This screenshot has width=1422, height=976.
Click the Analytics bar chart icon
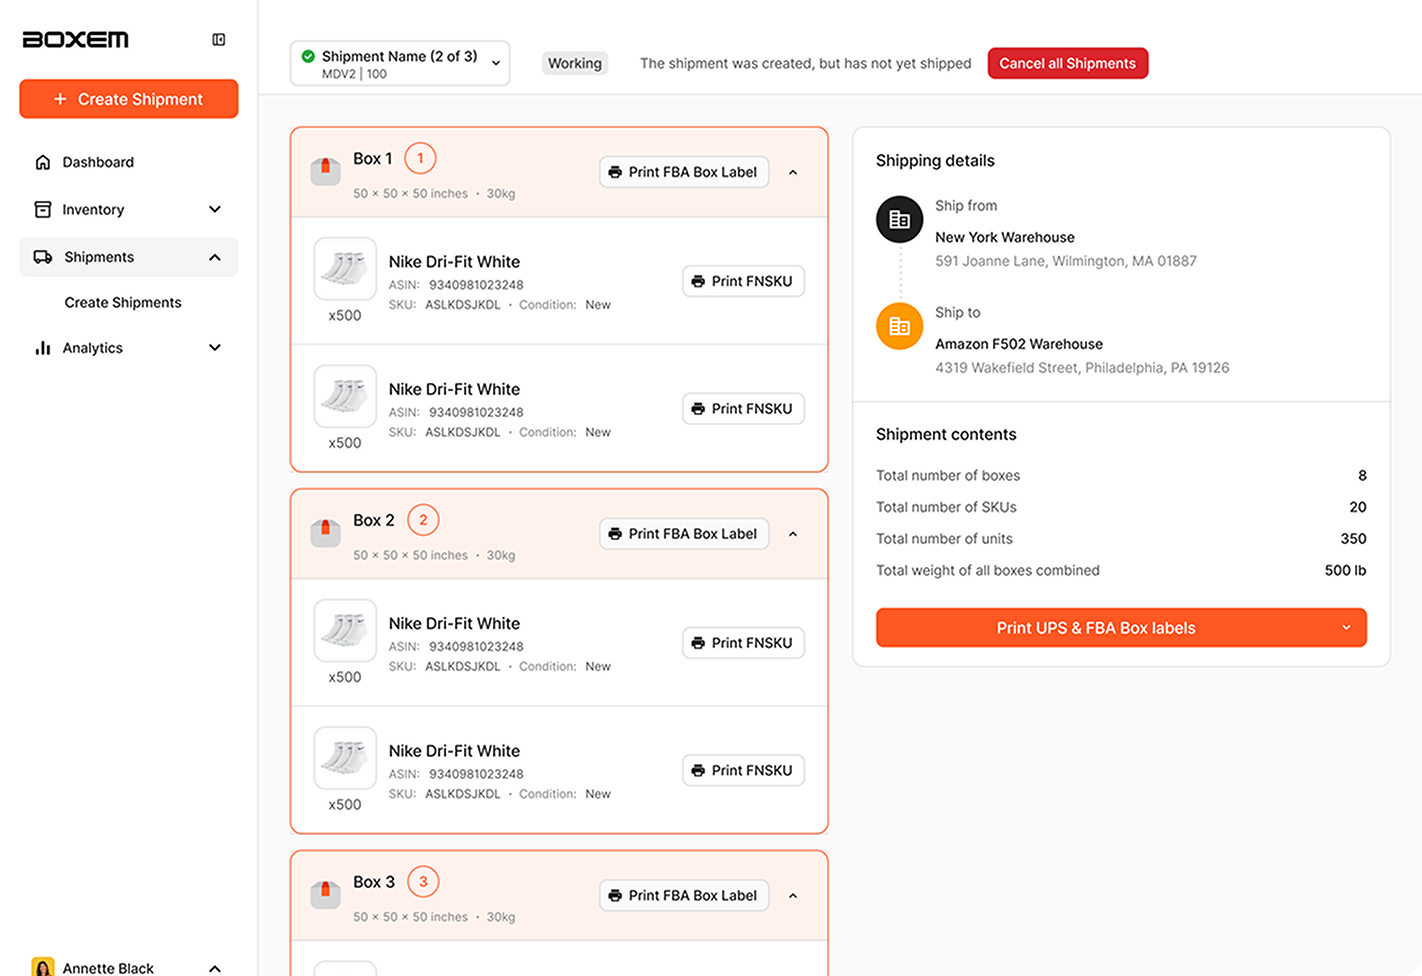43,348
